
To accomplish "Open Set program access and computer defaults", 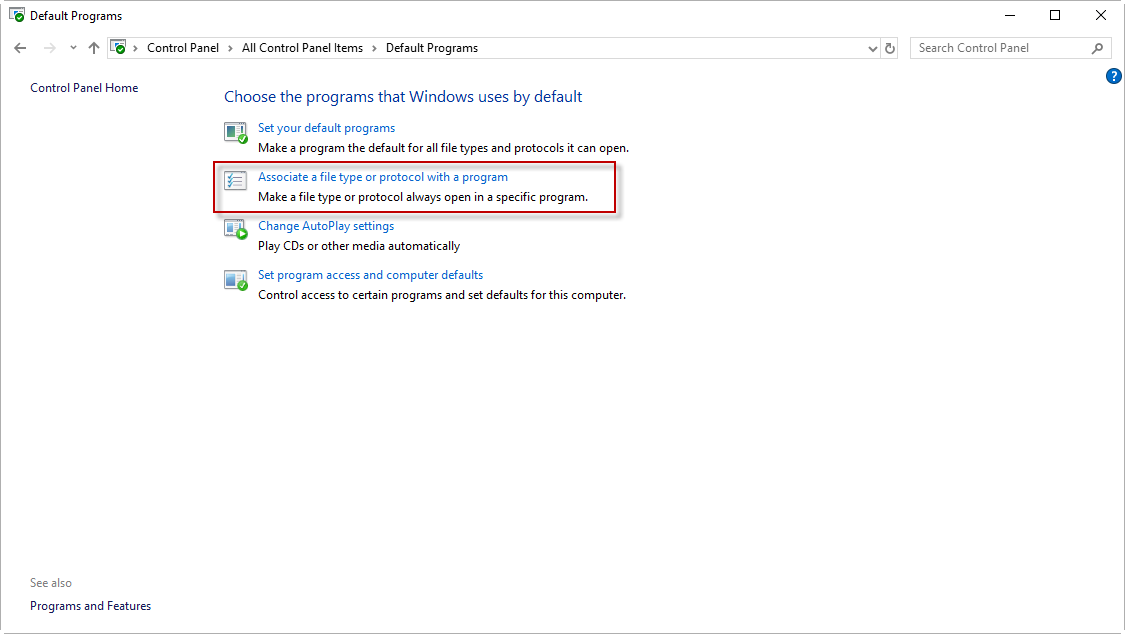I will point(370,275).
